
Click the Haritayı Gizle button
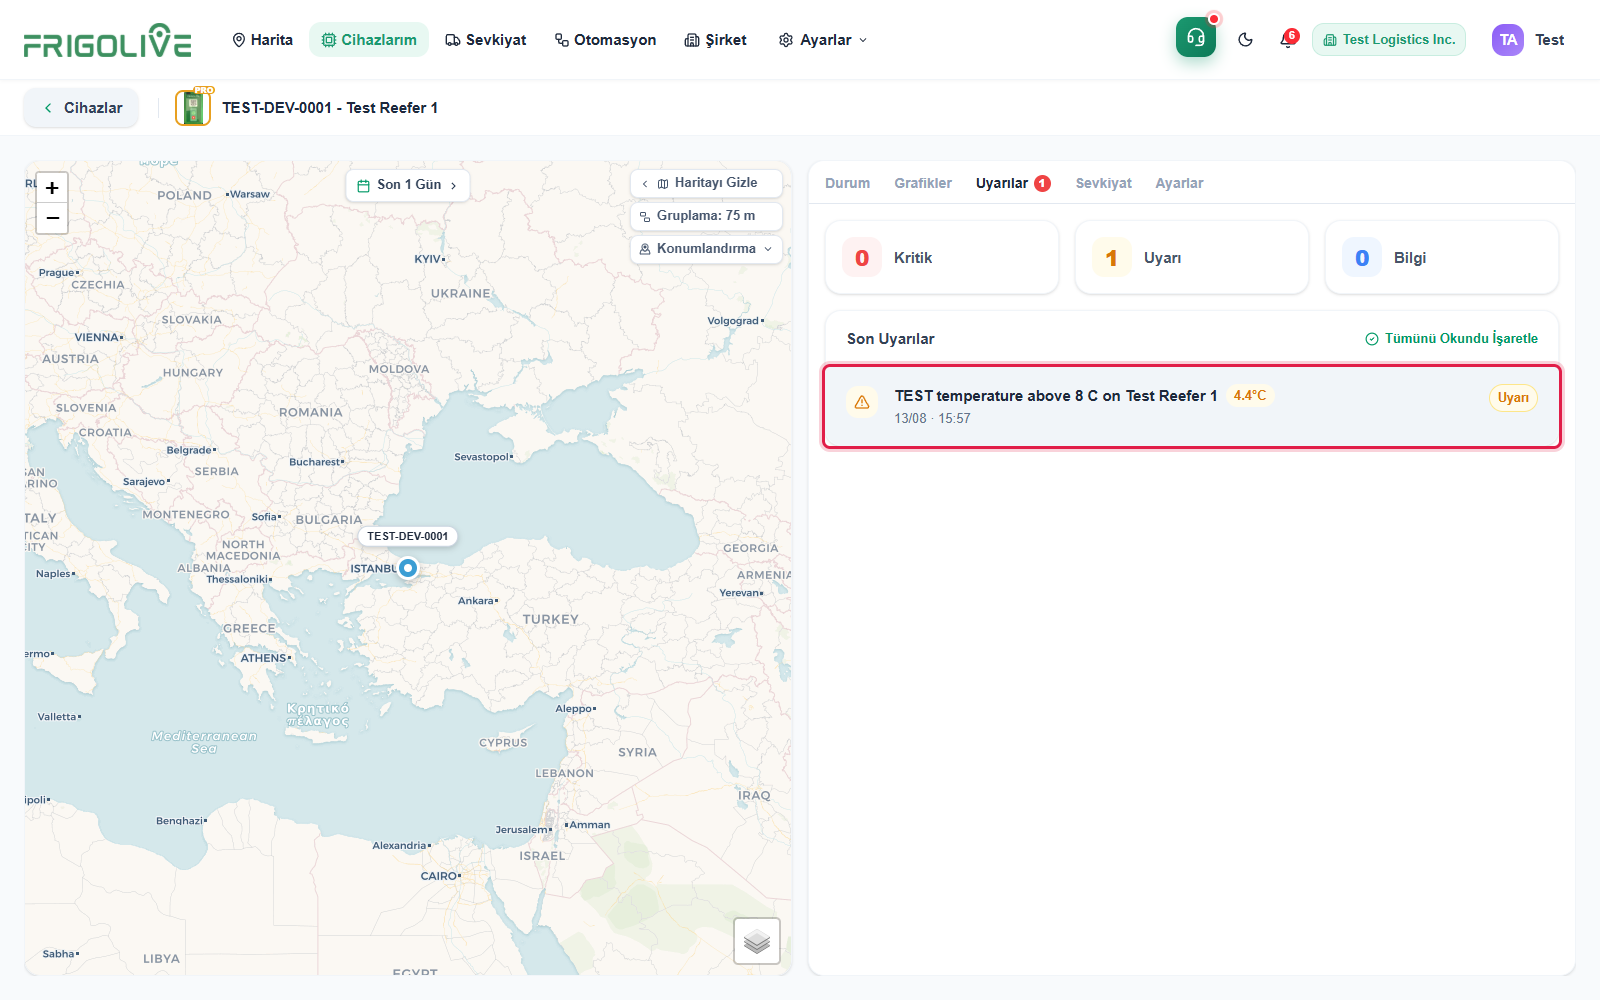707,183
